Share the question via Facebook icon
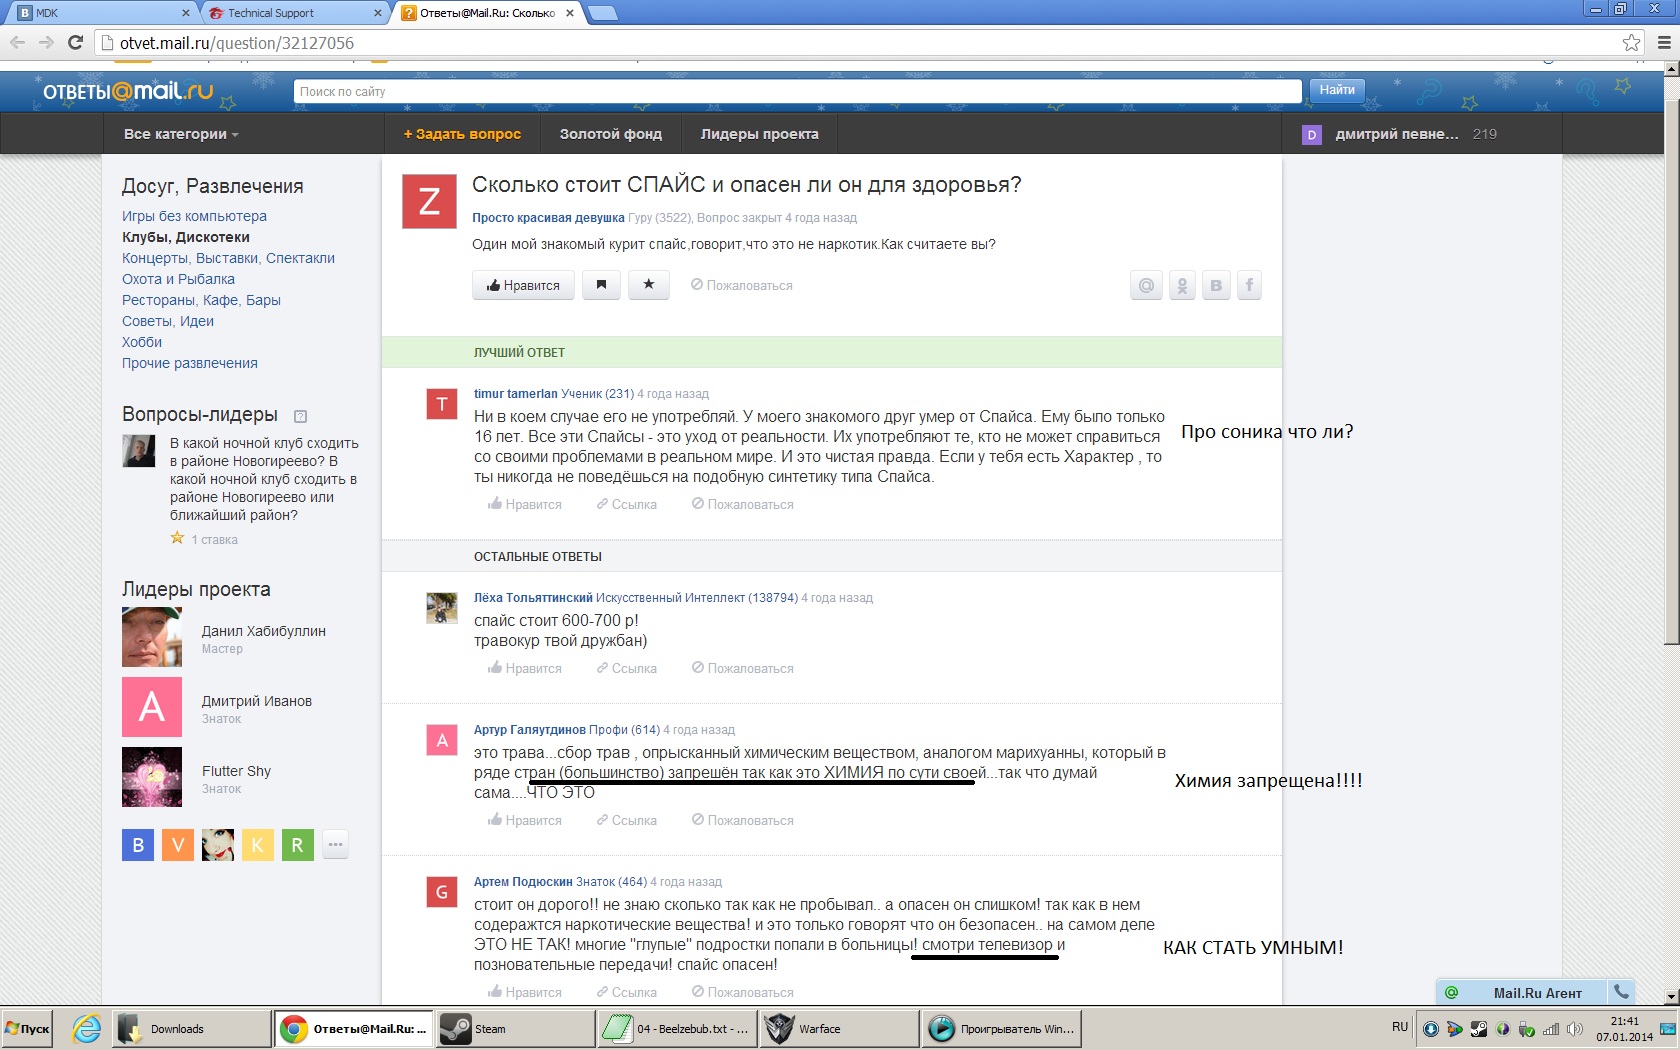1680x1050 pixels. point(1249,286)
